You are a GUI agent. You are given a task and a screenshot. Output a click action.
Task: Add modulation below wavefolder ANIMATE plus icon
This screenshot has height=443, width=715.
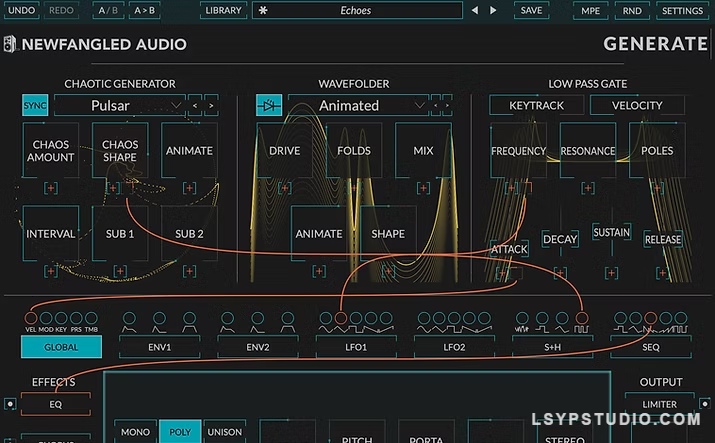(x=319, y=271)
